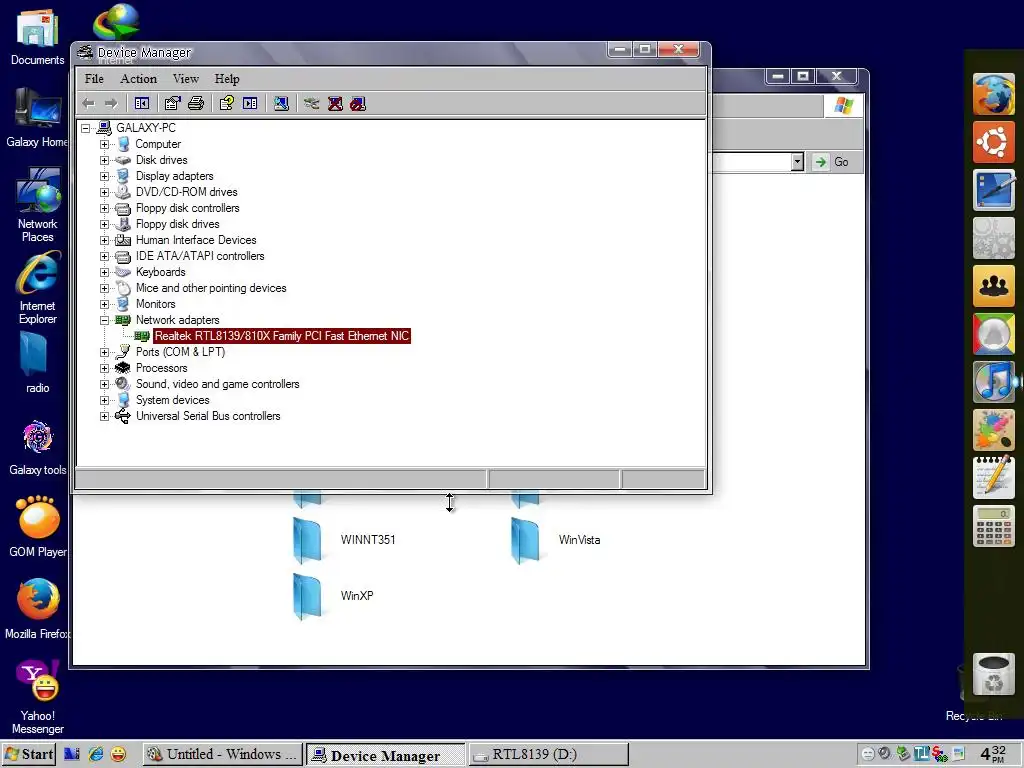Click the Print toolbar icon
Screen dimensions: 1024x768
pos(196,103)
